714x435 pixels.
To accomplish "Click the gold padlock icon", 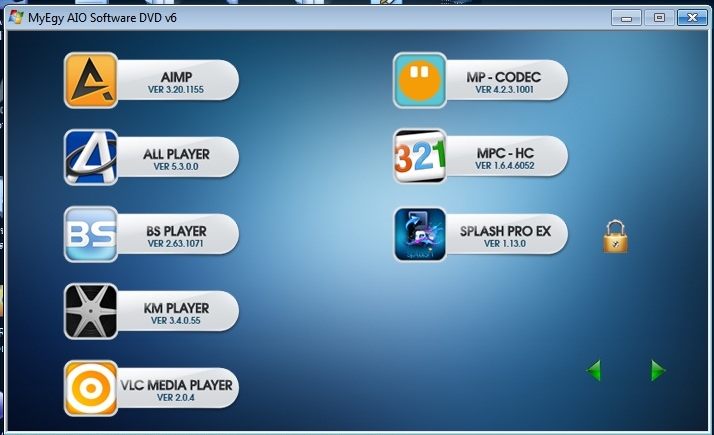I will click(x=615, y=236).
